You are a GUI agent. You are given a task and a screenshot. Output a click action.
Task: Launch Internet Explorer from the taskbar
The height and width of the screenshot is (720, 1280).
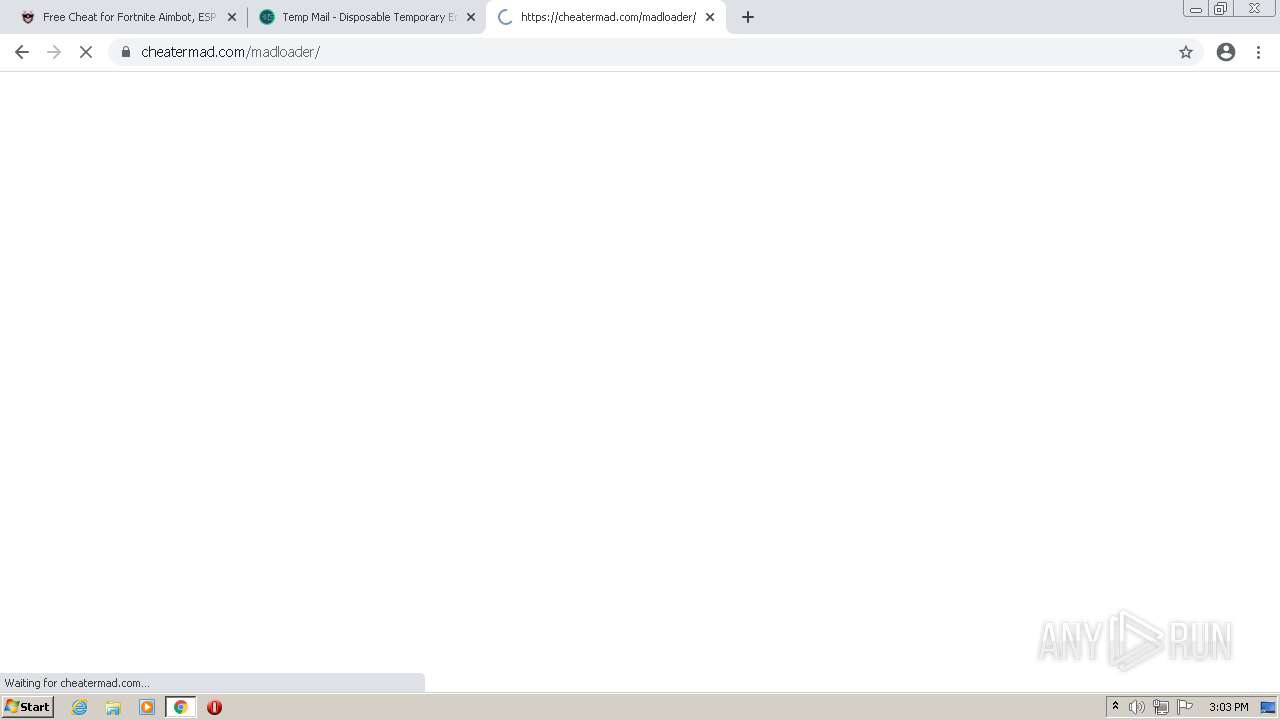[80, 707]
